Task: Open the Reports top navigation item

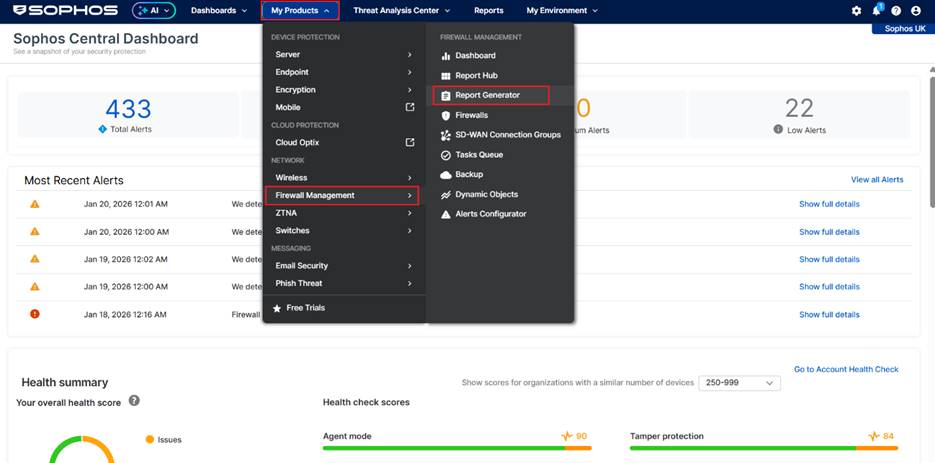Action: tap(488, 11)
